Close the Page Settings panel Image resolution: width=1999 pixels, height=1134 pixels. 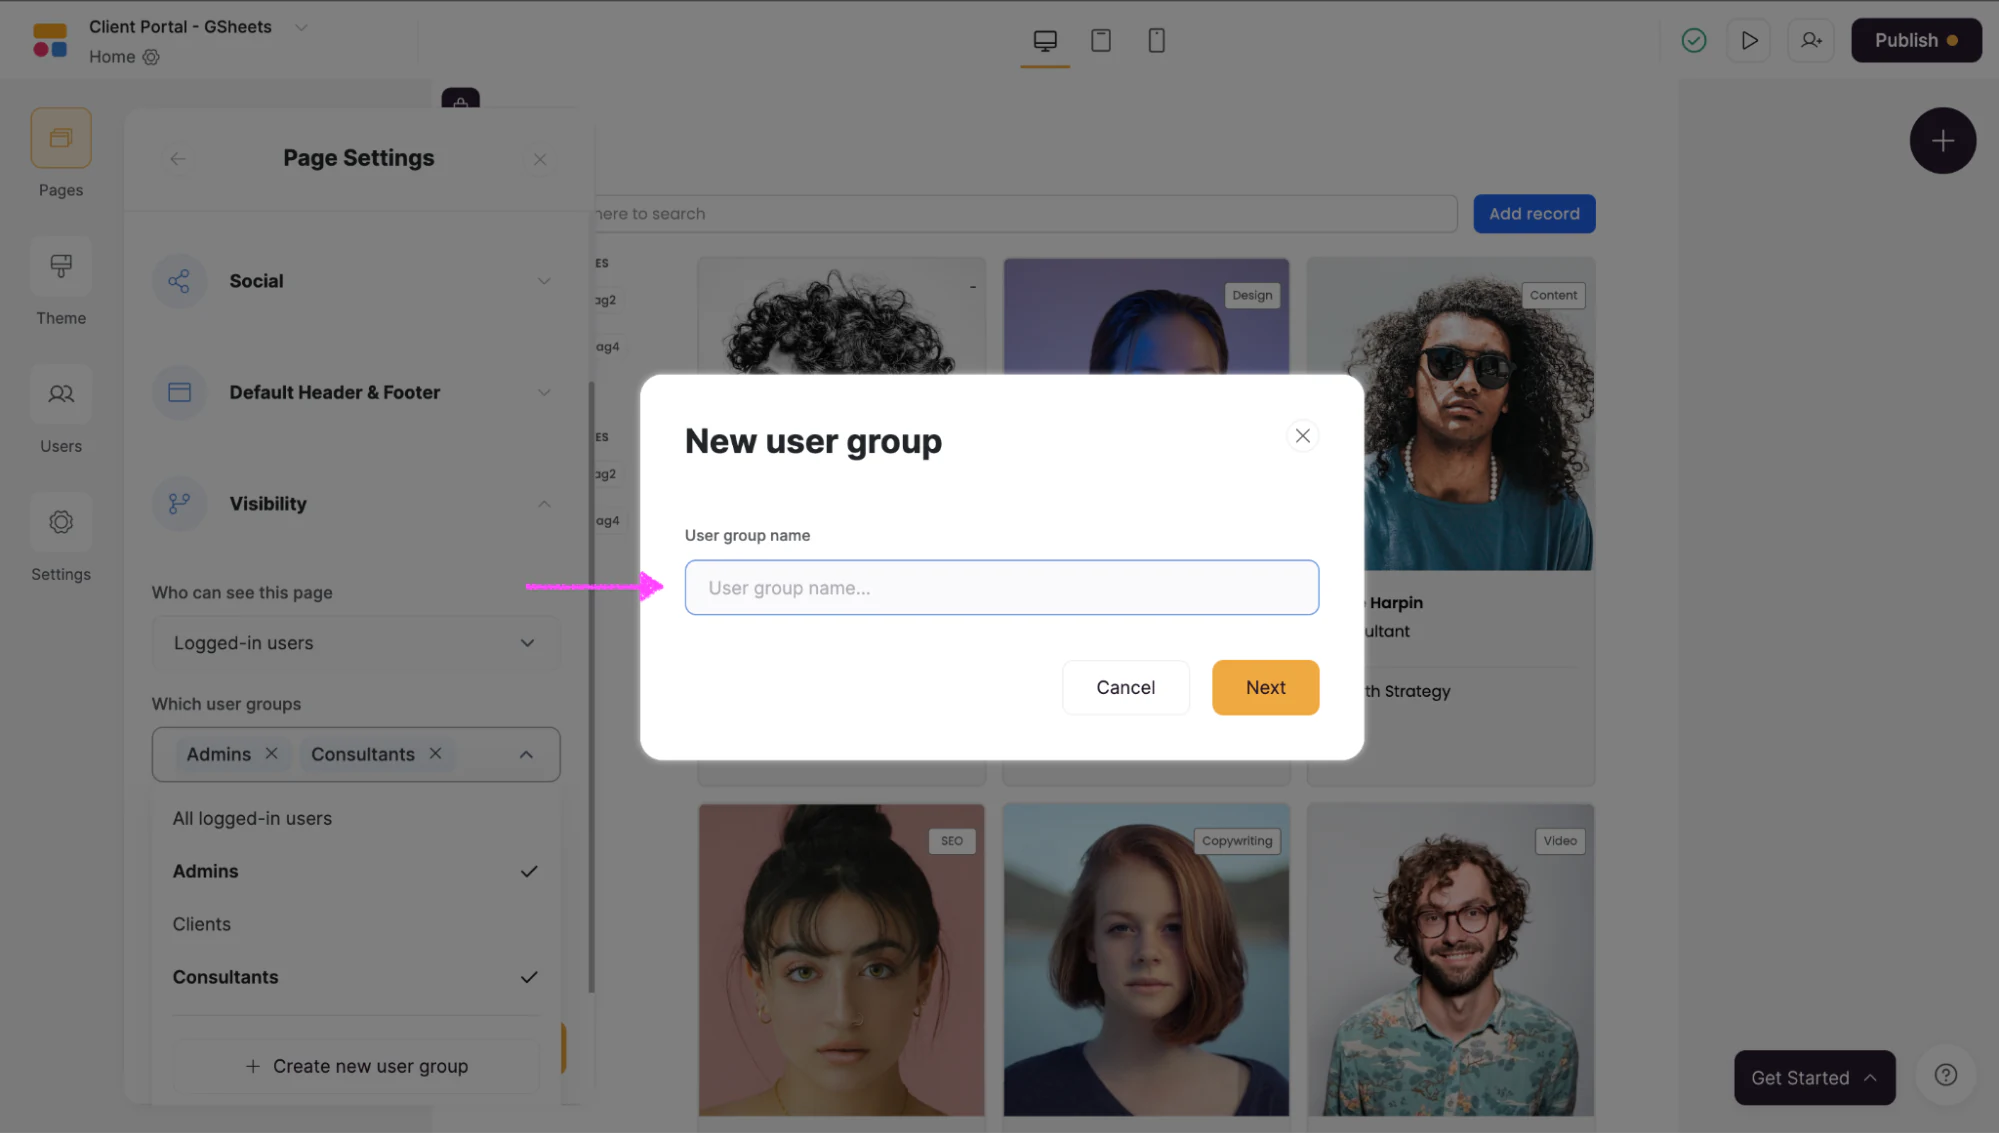coord(540,159)
